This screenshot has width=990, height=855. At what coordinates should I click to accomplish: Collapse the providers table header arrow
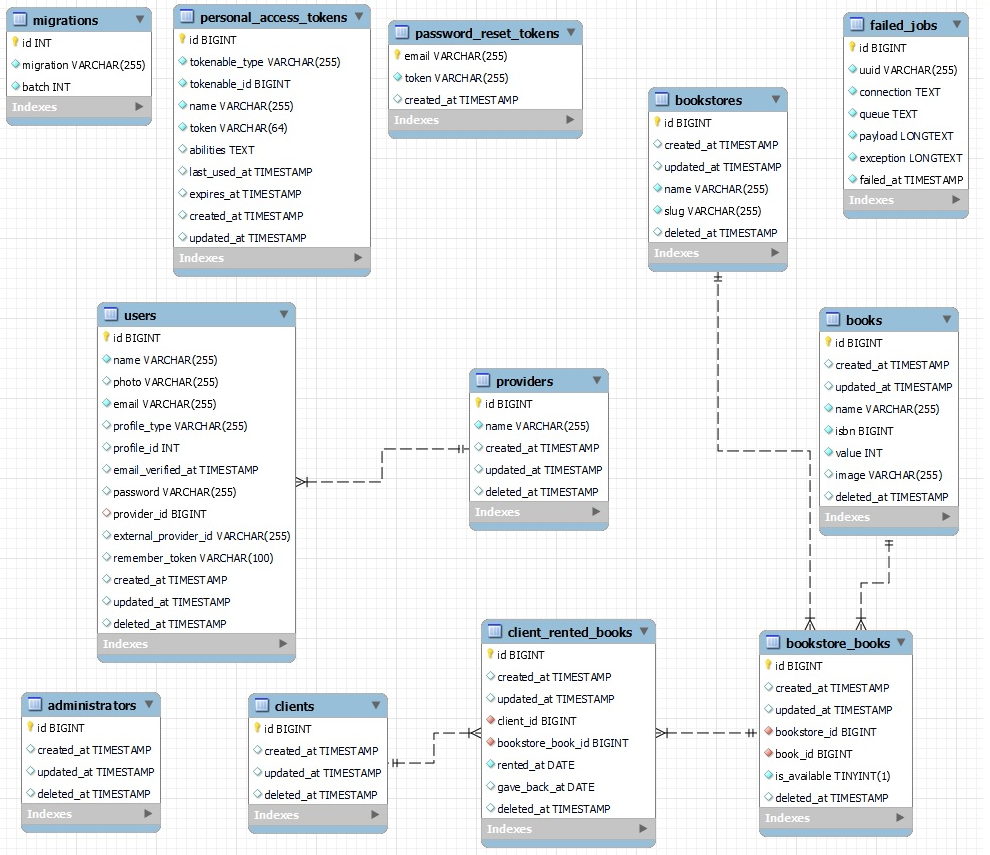pyautogui.click(x=596, y=380)
